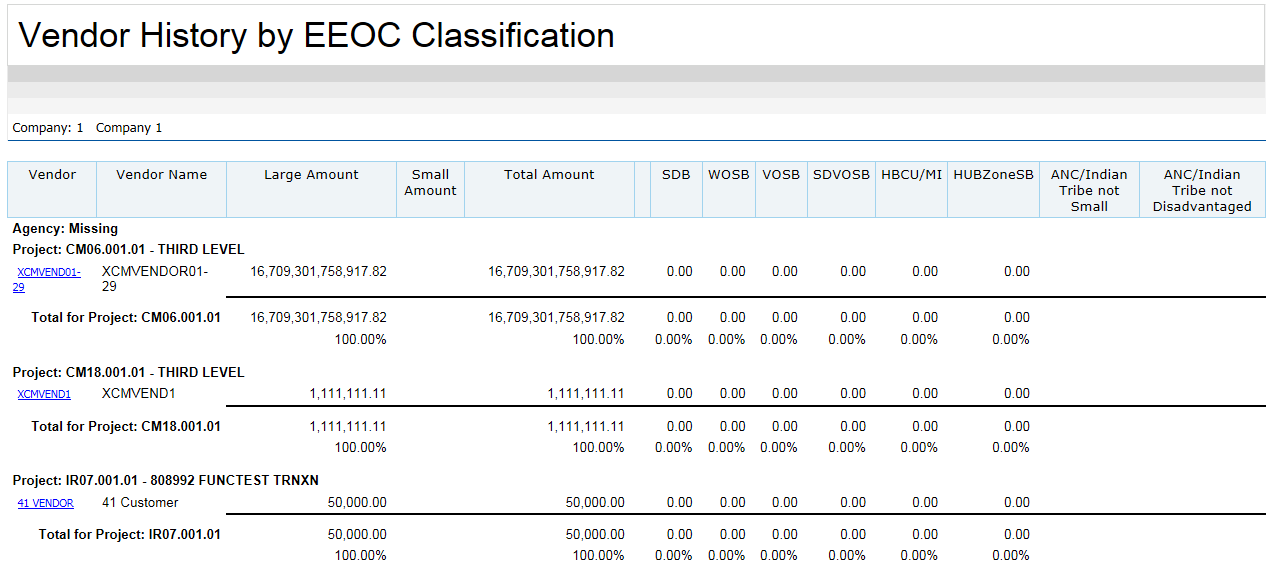This screenshot has width=1272, height=571.
Task: Select the SDVOSB column header
Action: (841, 175)
